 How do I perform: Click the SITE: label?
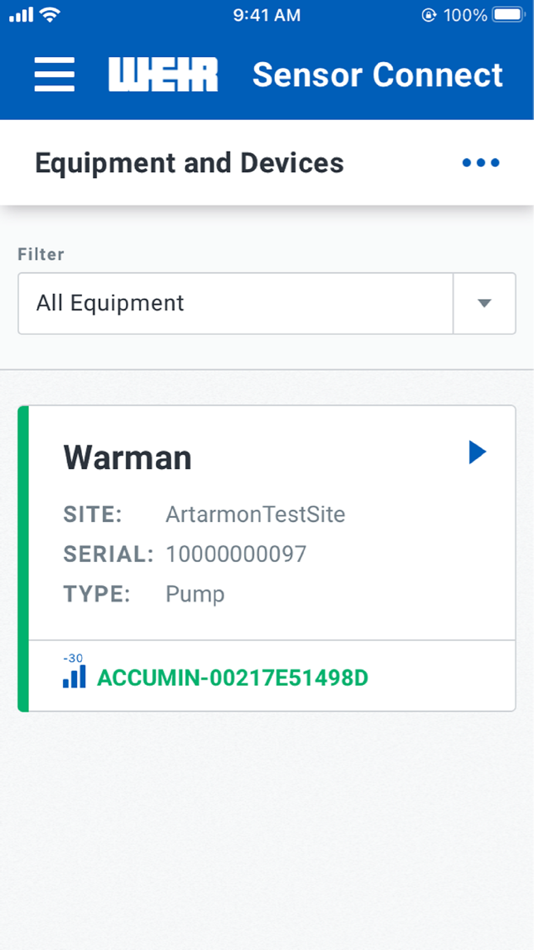[x=93, y=514]
